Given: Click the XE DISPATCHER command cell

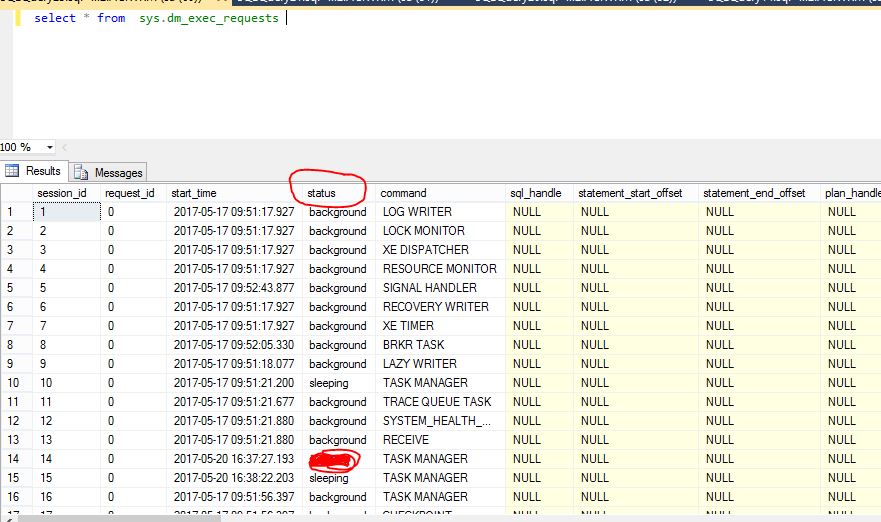Looking at the screenshot, I should 440,250.
